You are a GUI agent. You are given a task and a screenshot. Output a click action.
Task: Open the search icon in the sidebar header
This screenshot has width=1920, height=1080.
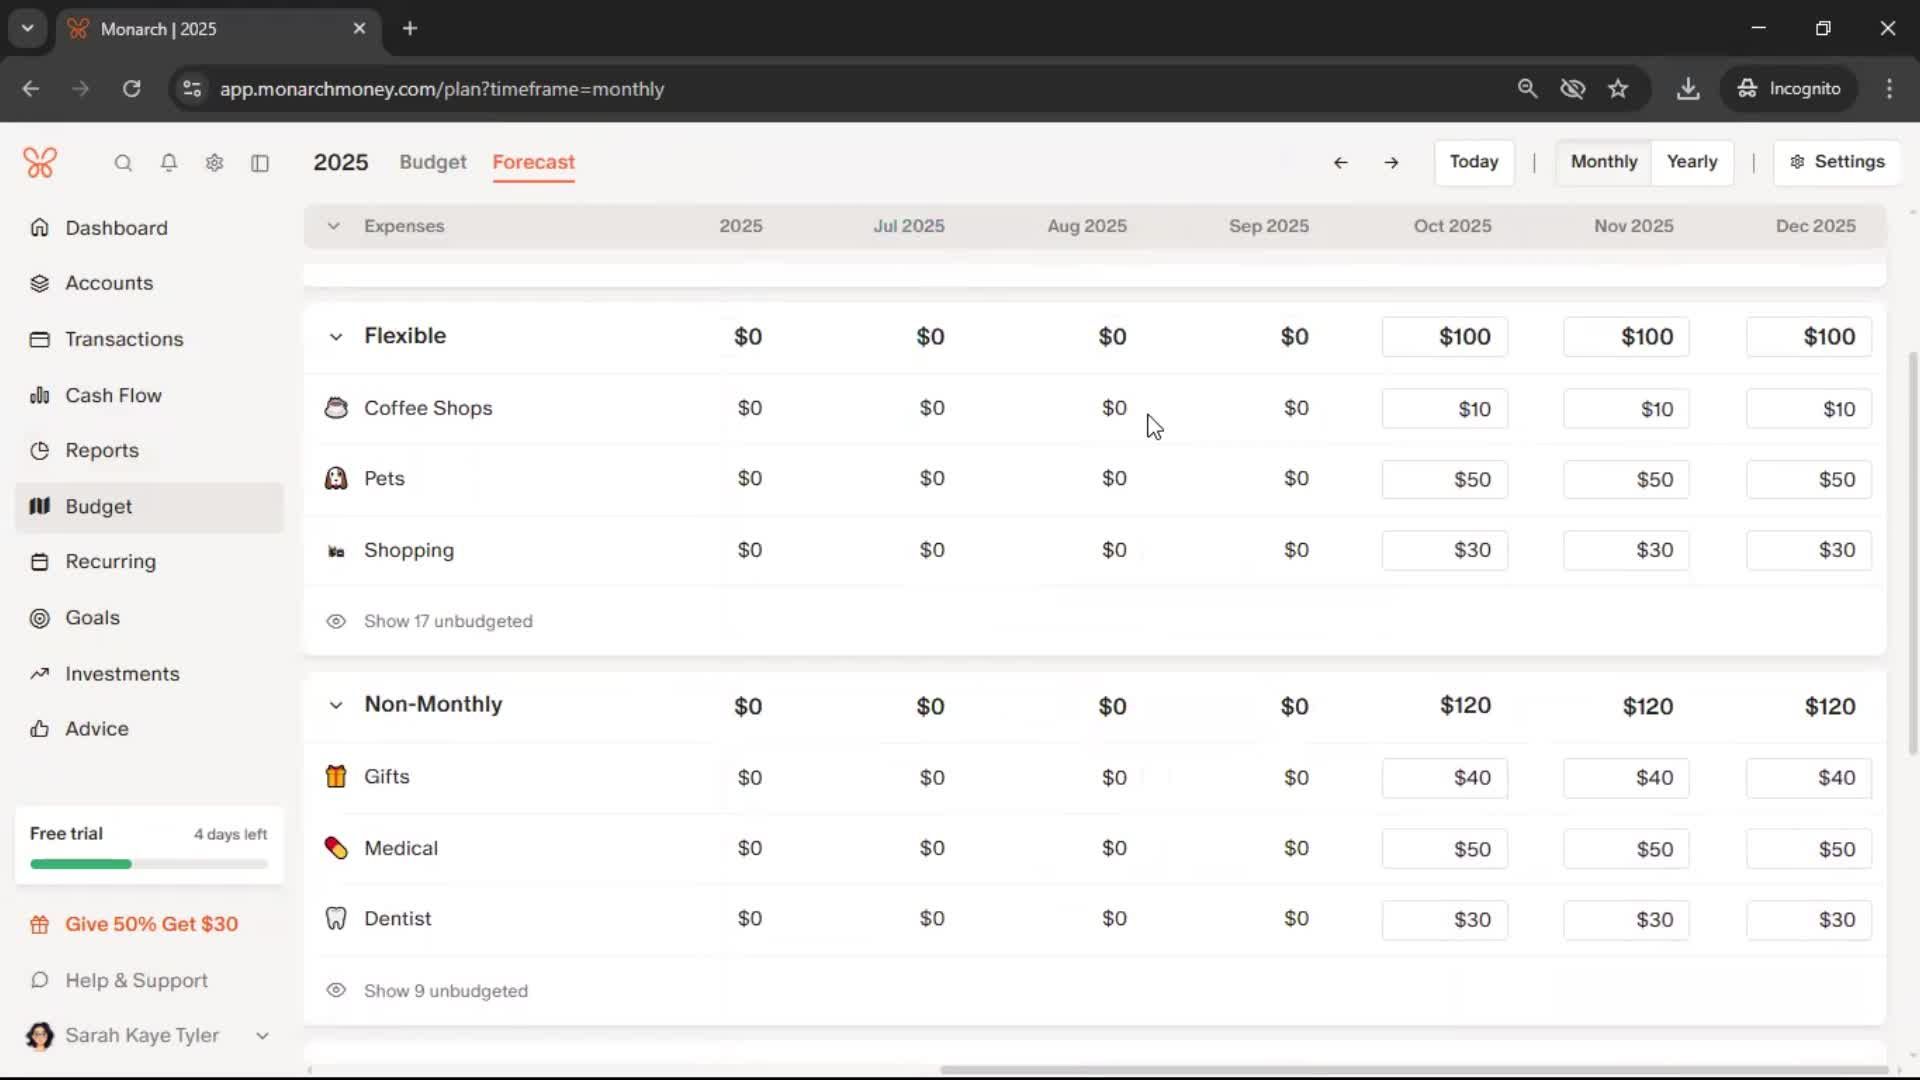point(123,163)
